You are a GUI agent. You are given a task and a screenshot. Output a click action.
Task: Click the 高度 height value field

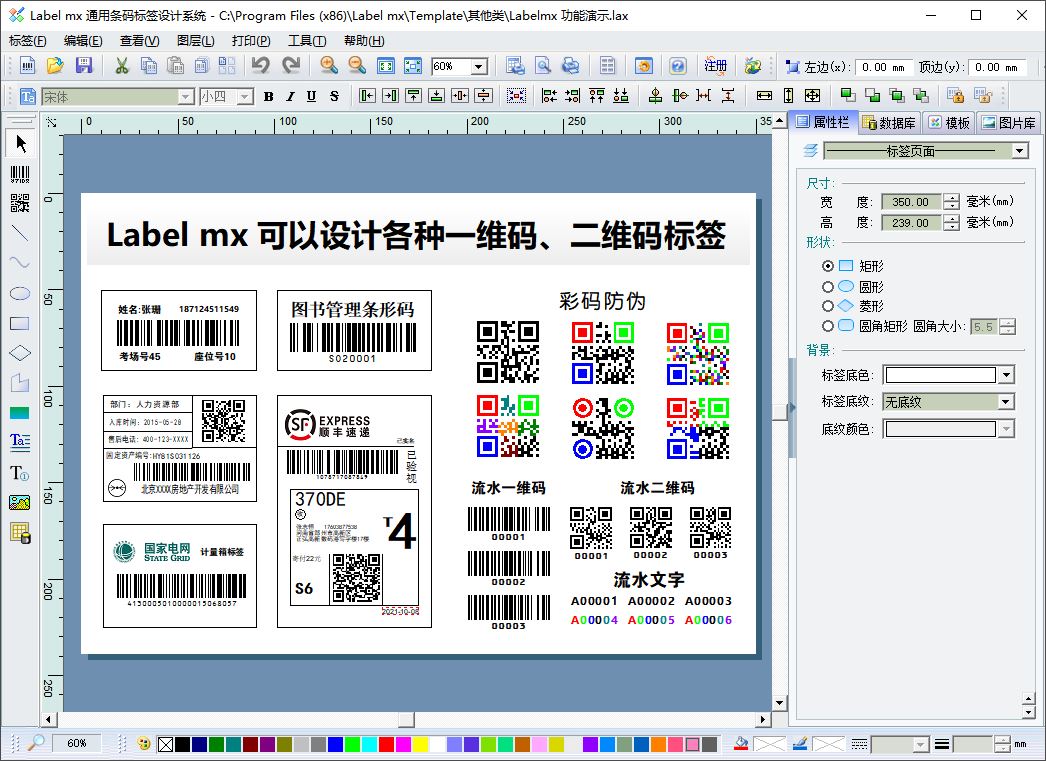coord(911,222)
